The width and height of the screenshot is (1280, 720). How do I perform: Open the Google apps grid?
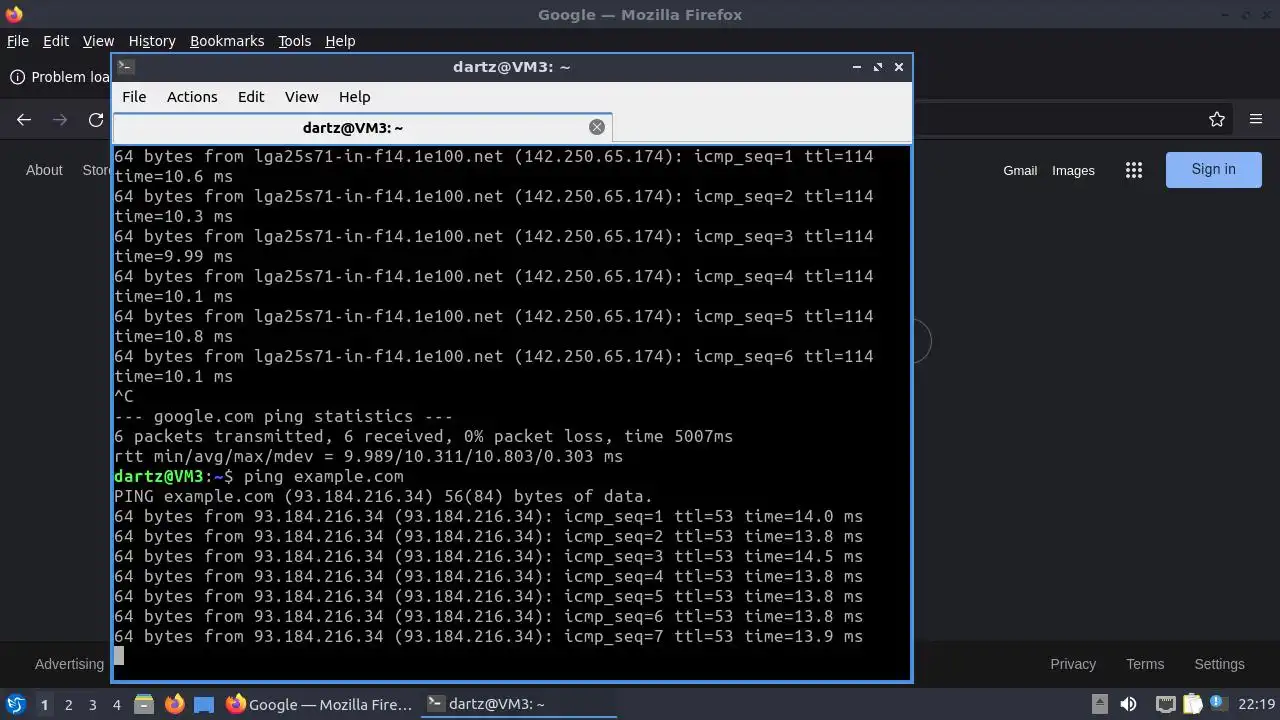(1134, 170)
